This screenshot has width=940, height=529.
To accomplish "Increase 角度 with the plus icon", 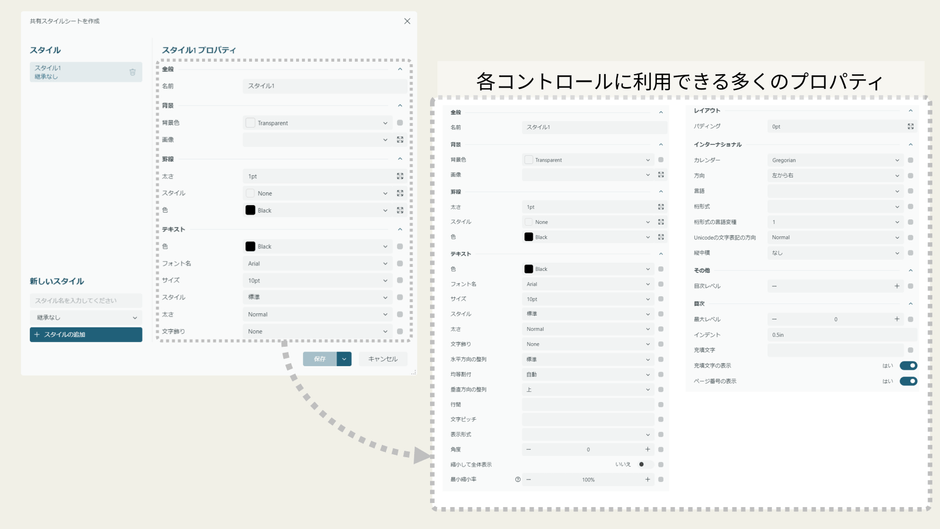I will (647, 450).
